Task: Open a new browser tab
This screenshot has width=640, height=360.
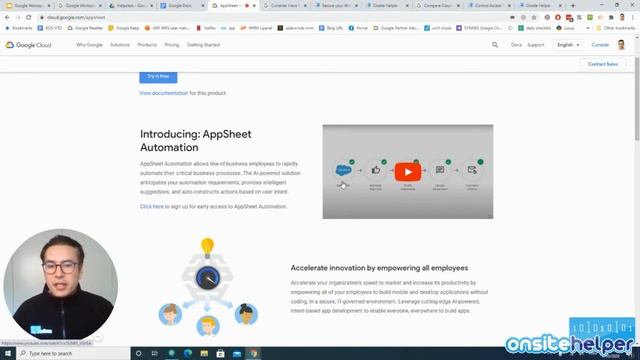Action: point(573,6)
